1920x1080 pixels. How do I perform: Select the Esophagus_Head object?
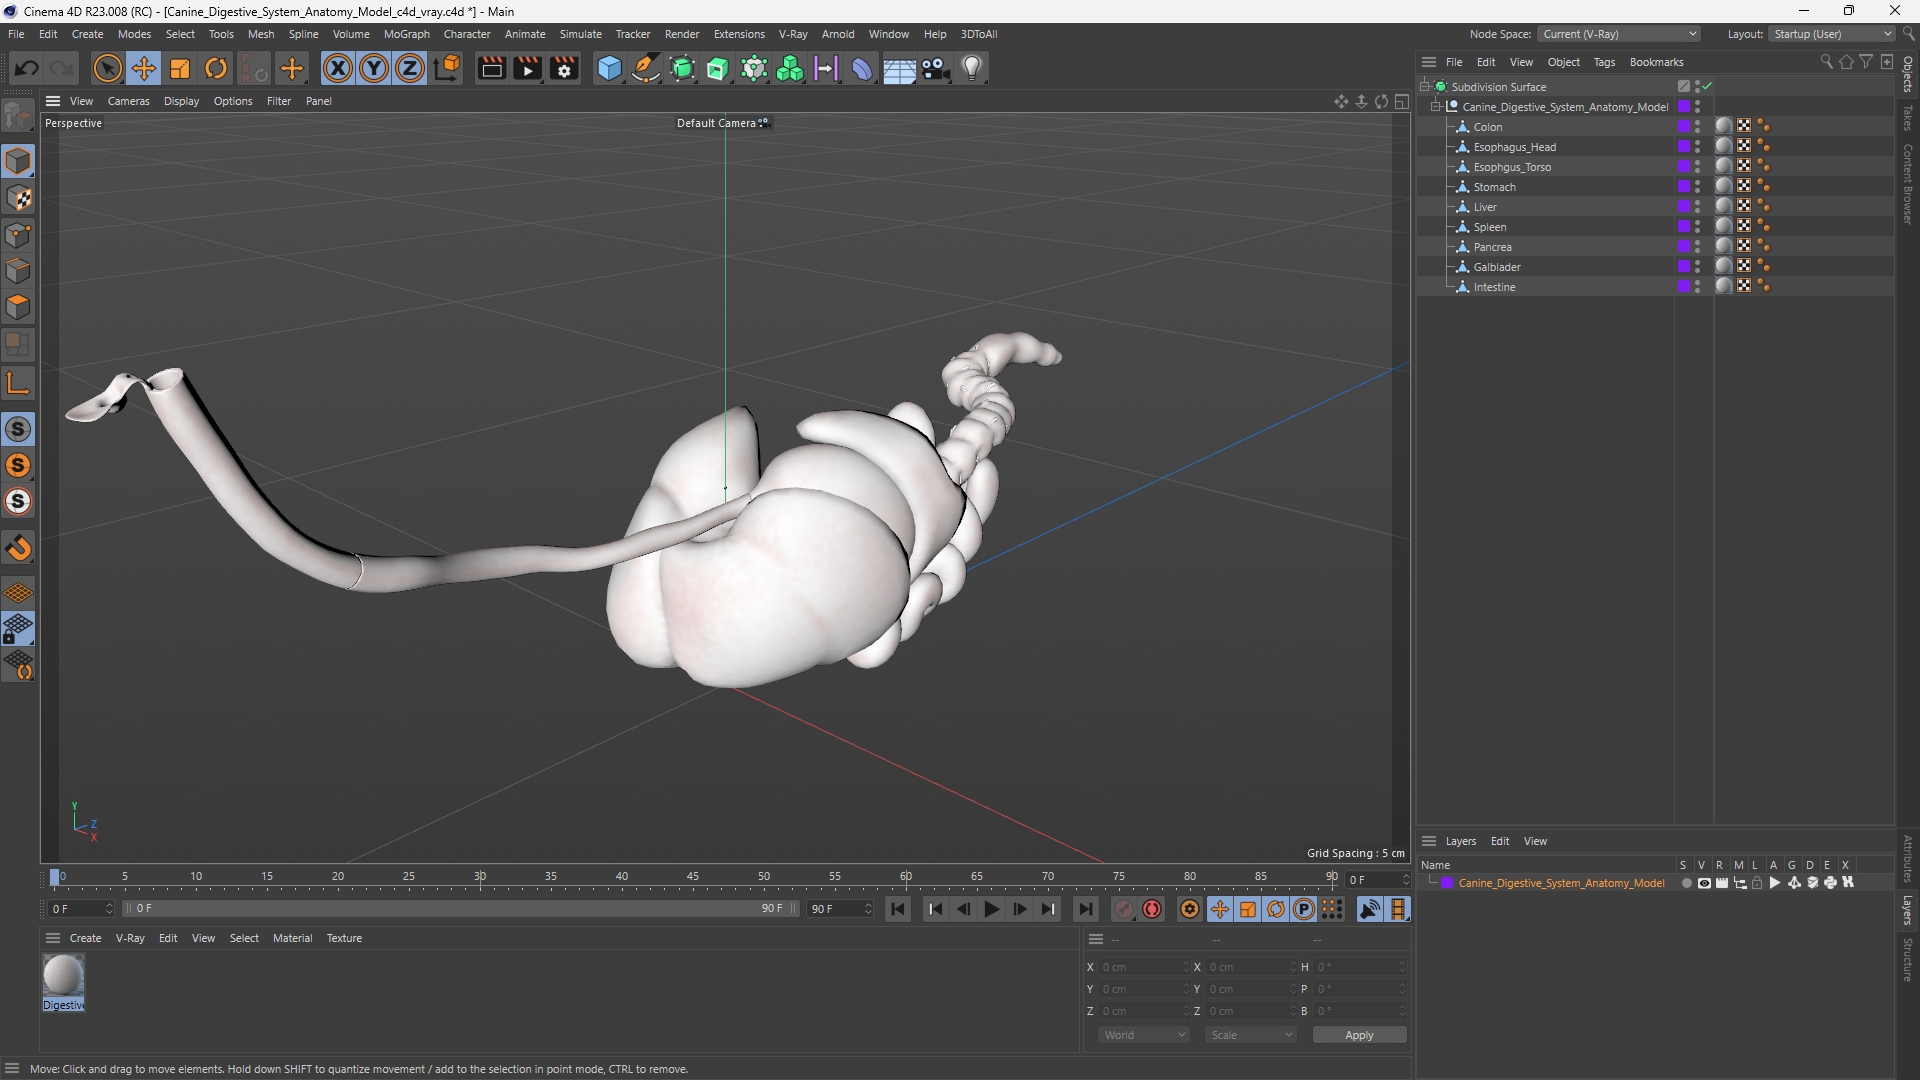(x=1514, y=147)
